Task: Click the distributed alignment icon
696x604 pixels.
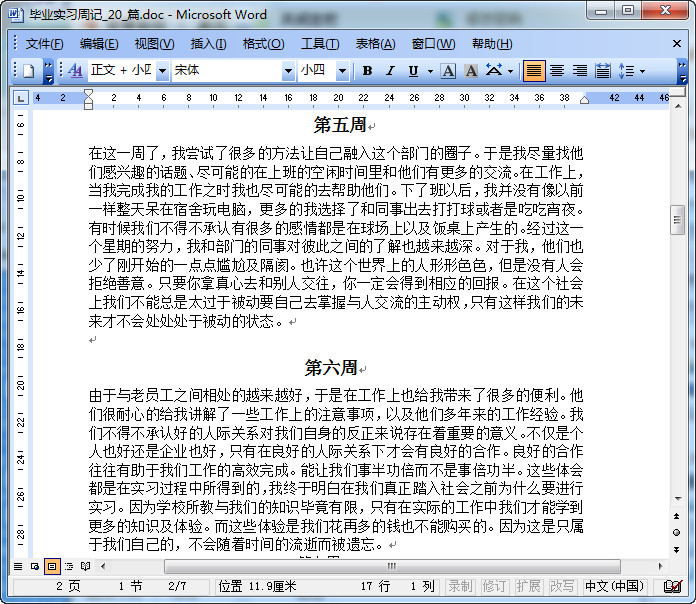Action: (602, 71)
